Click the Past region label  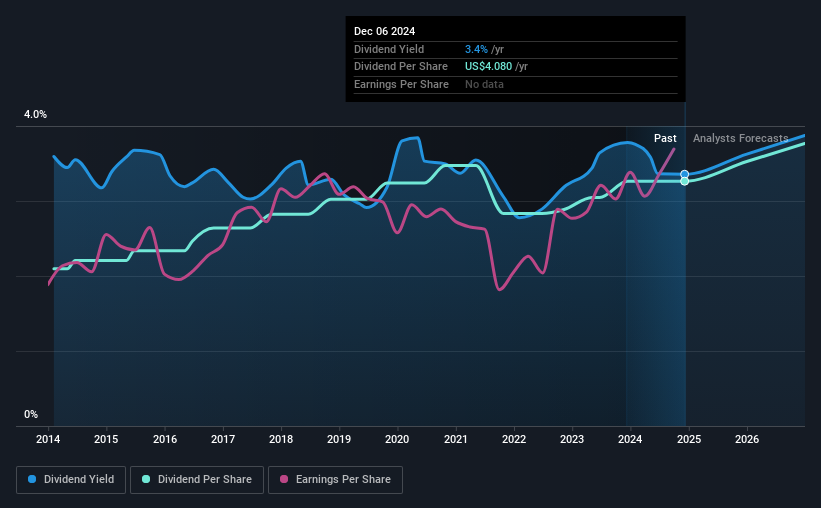(x=665, y=138)
